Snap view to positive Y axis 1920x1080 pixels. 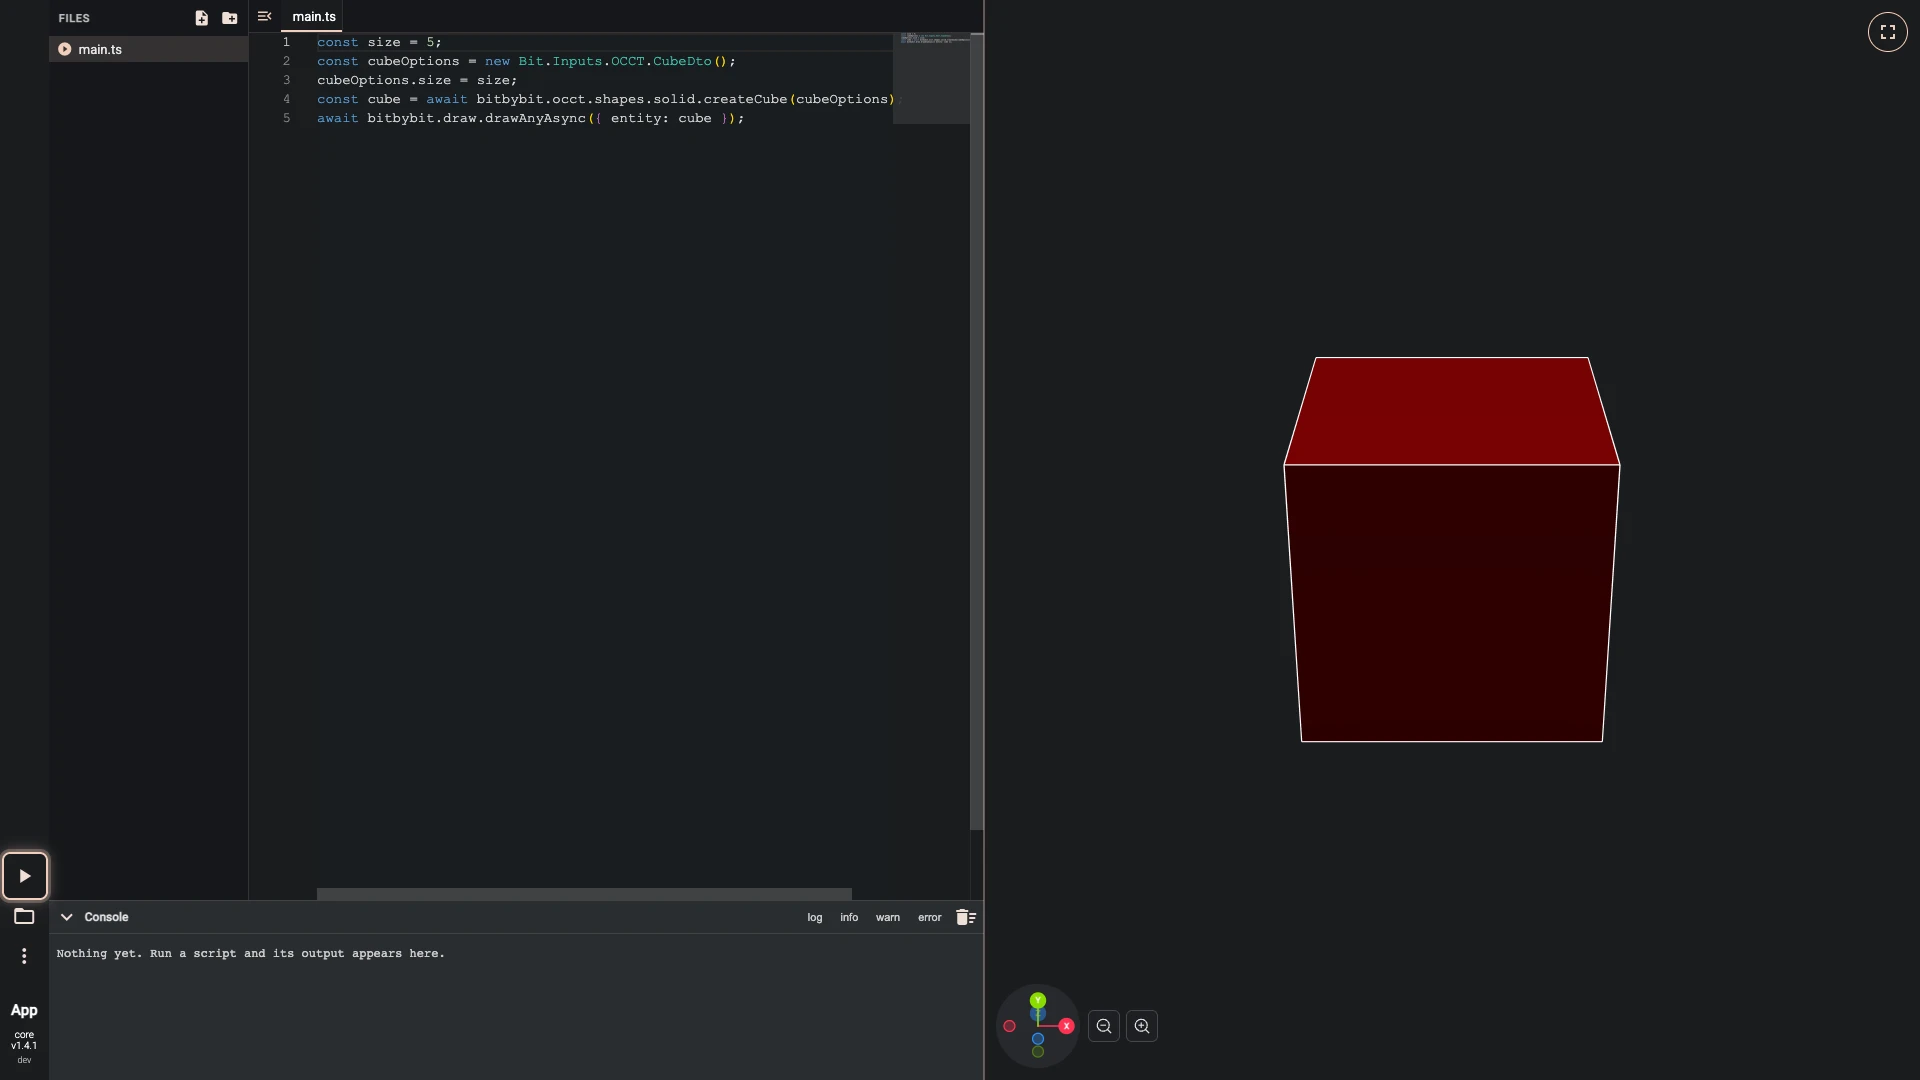coord(1038,1000)
